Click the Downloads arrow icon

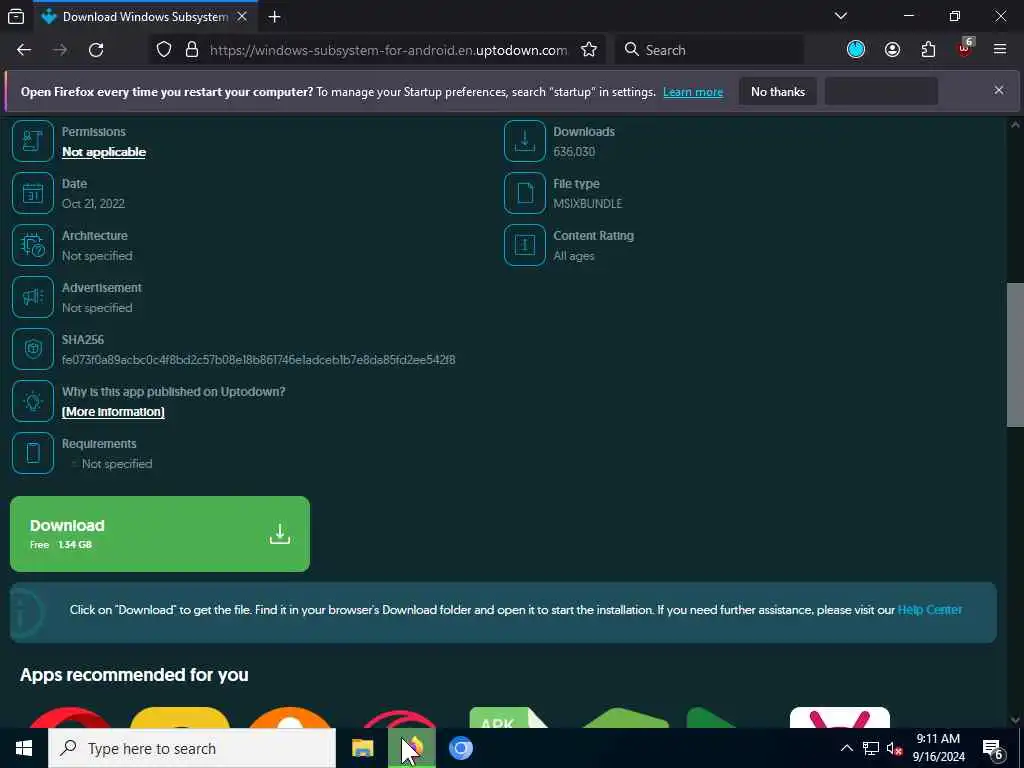[x=524, y=141]
